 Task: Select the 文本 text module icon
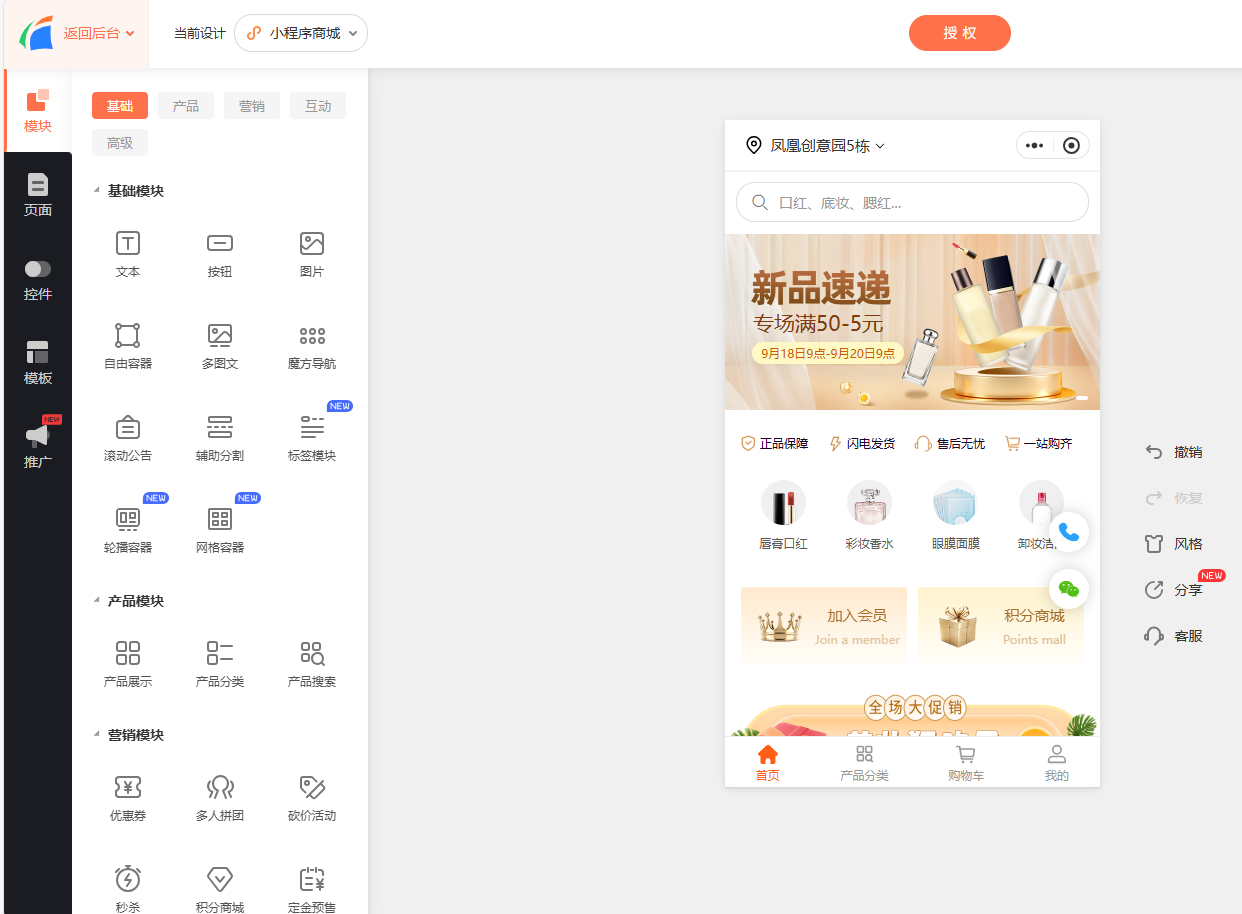pyautogui.click(x=128, y=244)
